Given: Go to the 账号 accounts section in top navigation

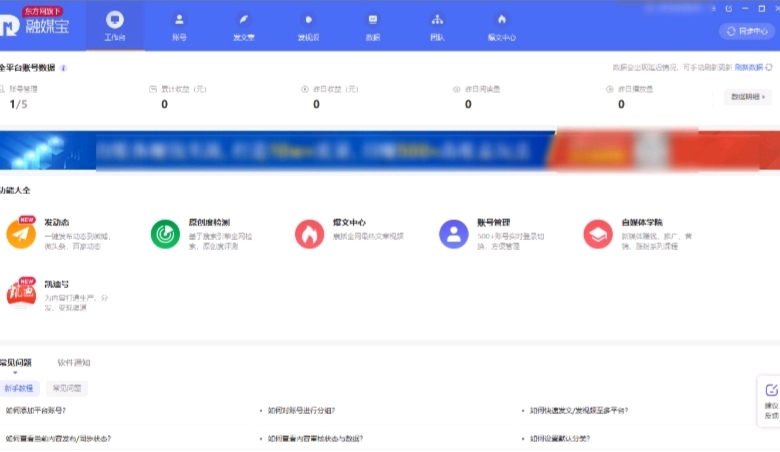Looking at the screenshot, I should coord(179,26).
